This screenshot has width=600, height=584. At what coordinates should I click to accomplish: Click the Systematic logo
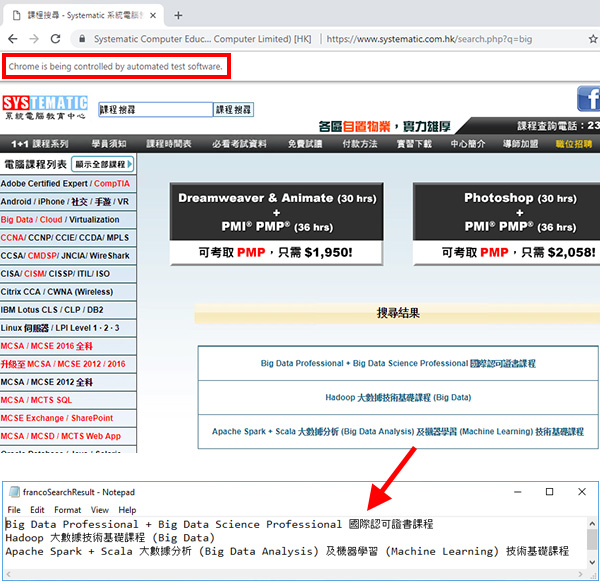[45, 108]
